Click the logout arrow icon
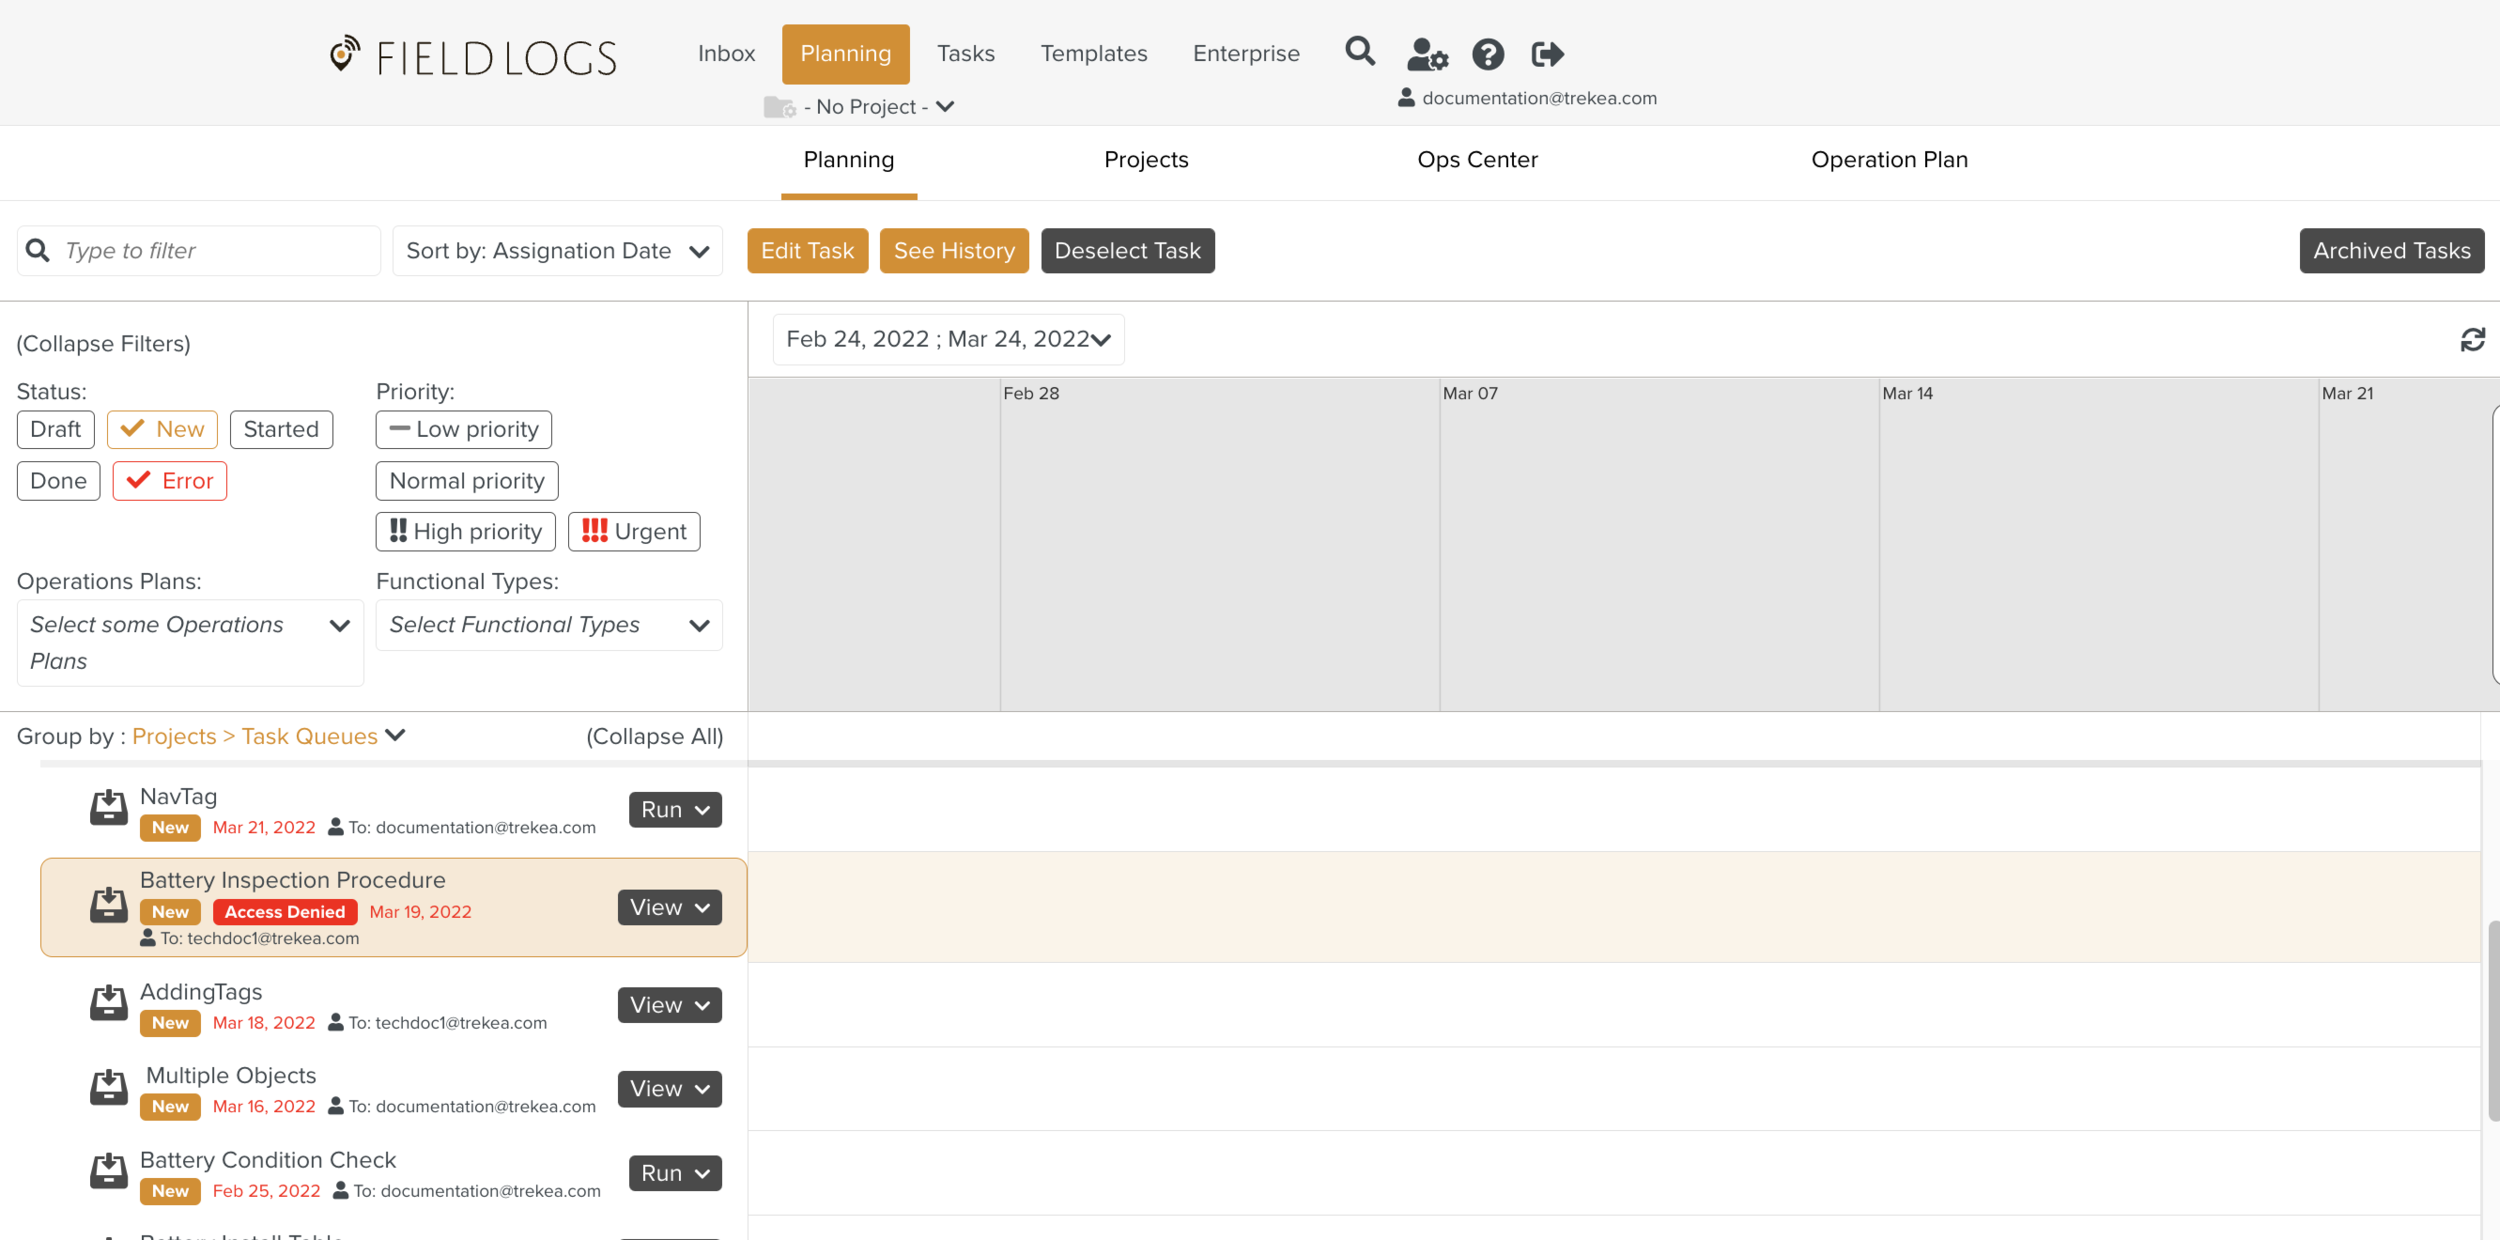Viewport: 2500px width, 1240px height. 1546,54
